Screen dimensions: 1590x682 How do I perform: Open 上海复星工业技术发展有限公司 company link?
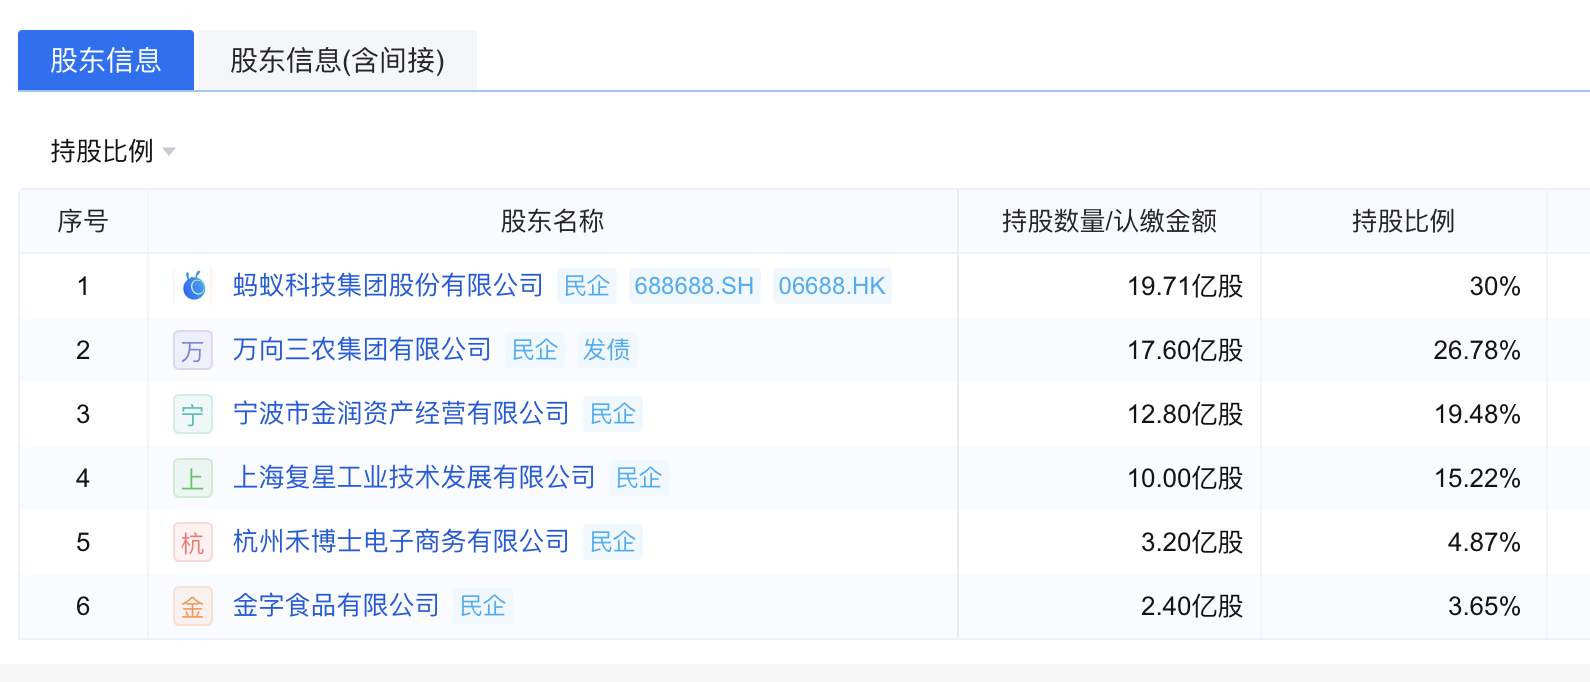click(x=414, y=478)
